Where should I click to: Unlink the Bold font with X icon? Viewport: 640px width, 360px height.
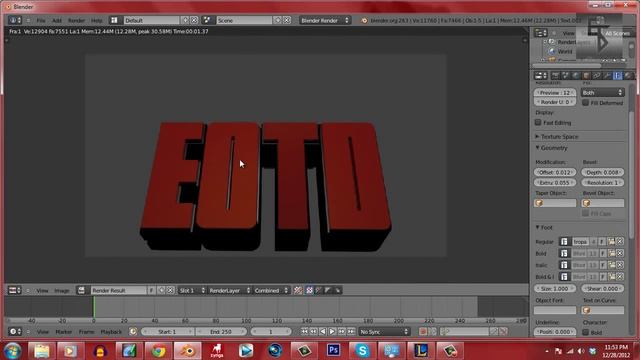coord(620,253)
